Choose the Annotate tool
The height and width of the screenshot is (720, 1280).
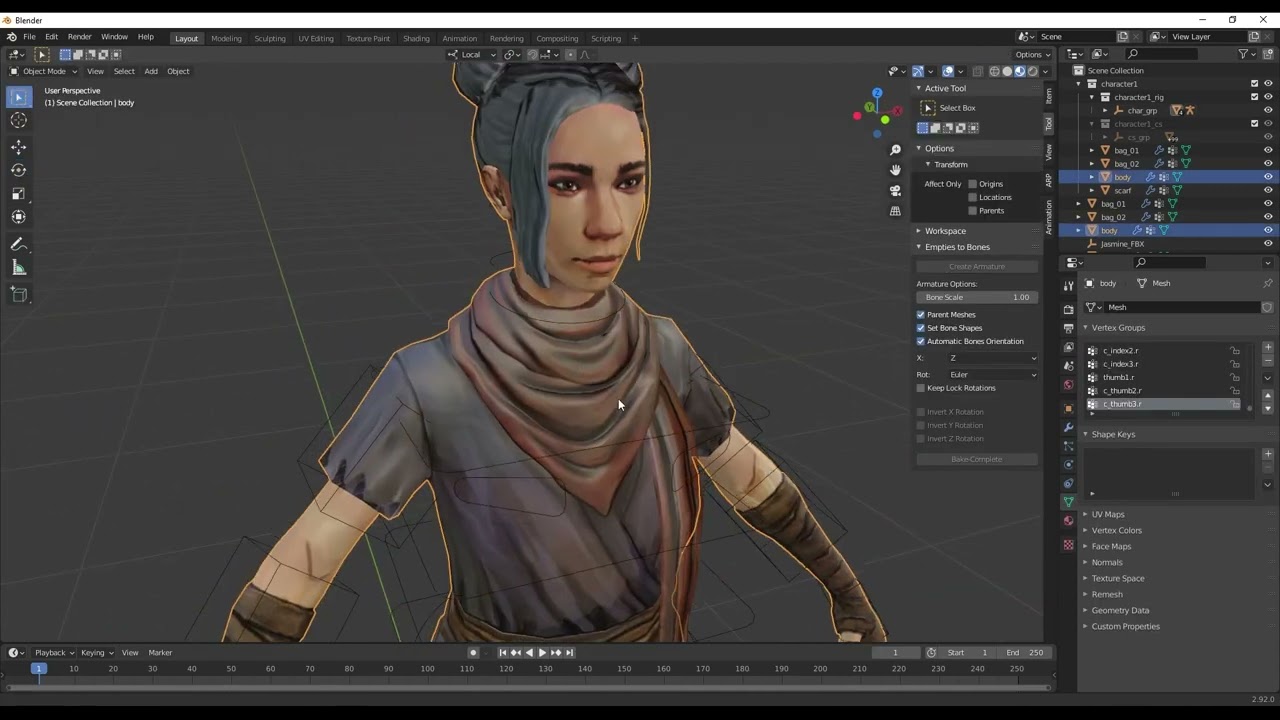18,244
